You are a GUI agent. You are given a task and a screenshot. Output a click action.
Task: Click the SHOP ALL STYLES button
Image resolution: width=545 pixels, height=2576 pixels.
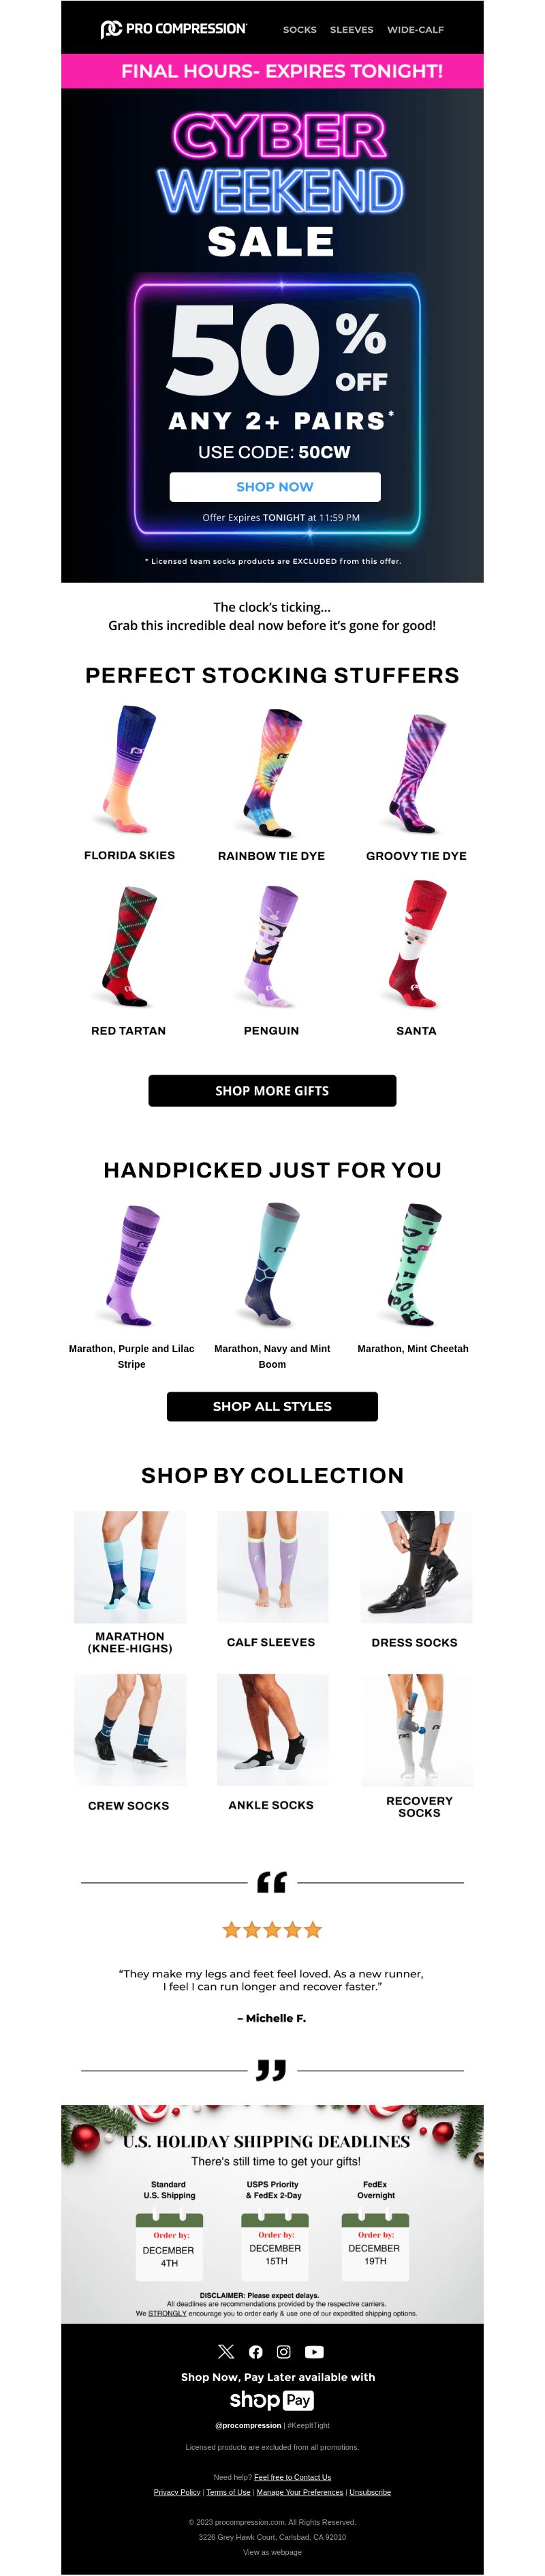[272, 1406]
